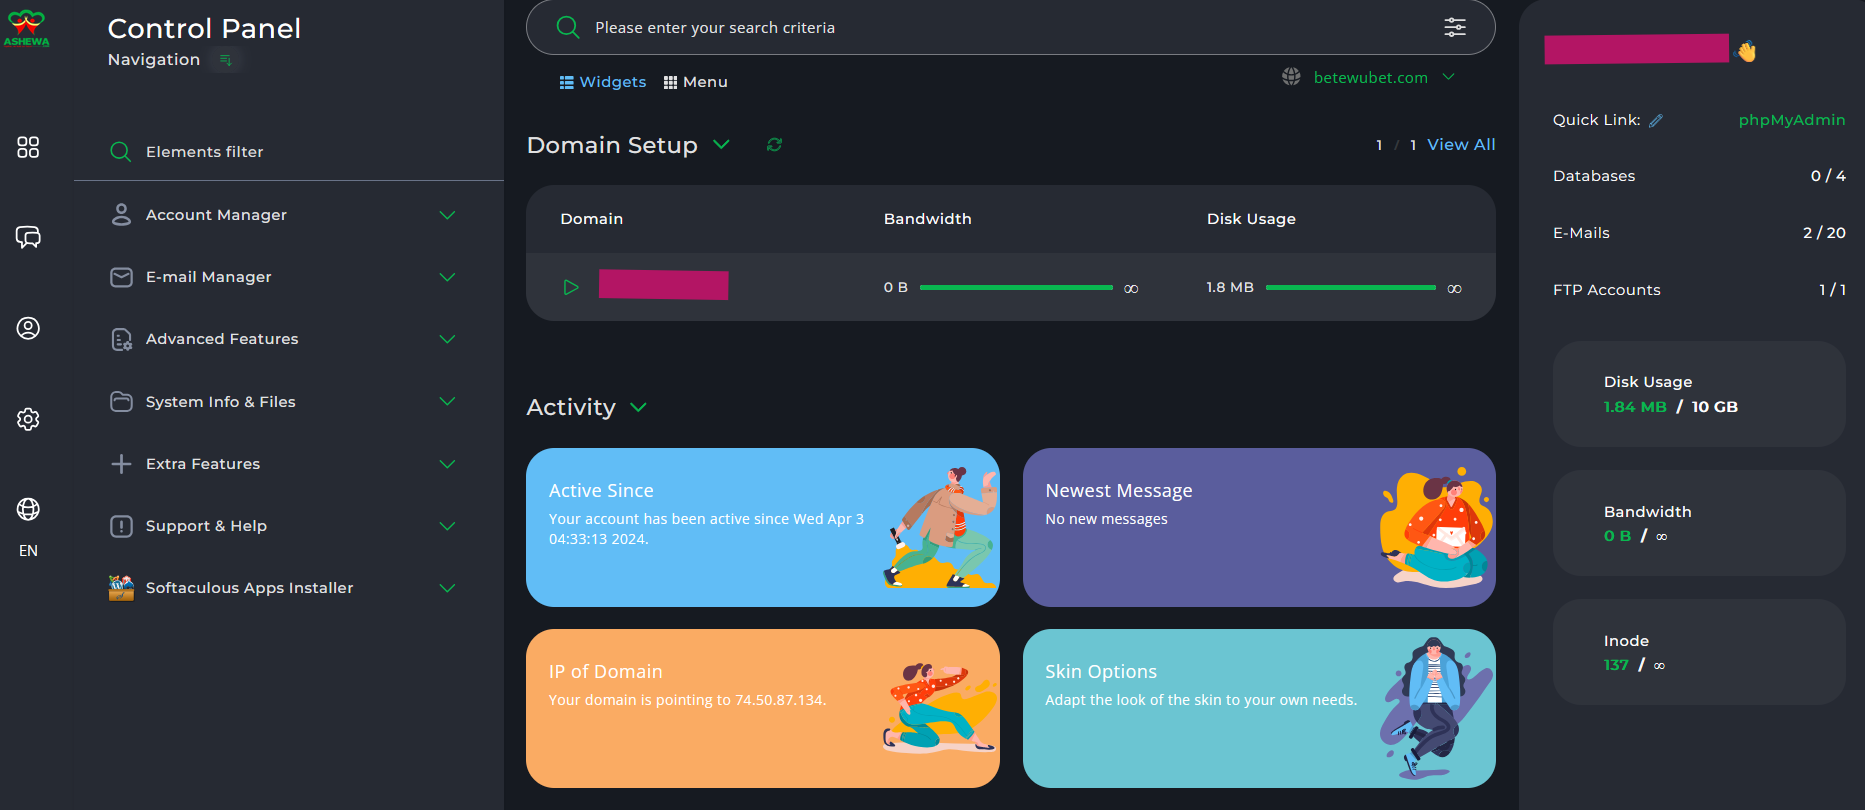1865x810 pixels.
Task: Click the FTP Accounts 1 / 1 row
Action: click(x=1699, y=290)
